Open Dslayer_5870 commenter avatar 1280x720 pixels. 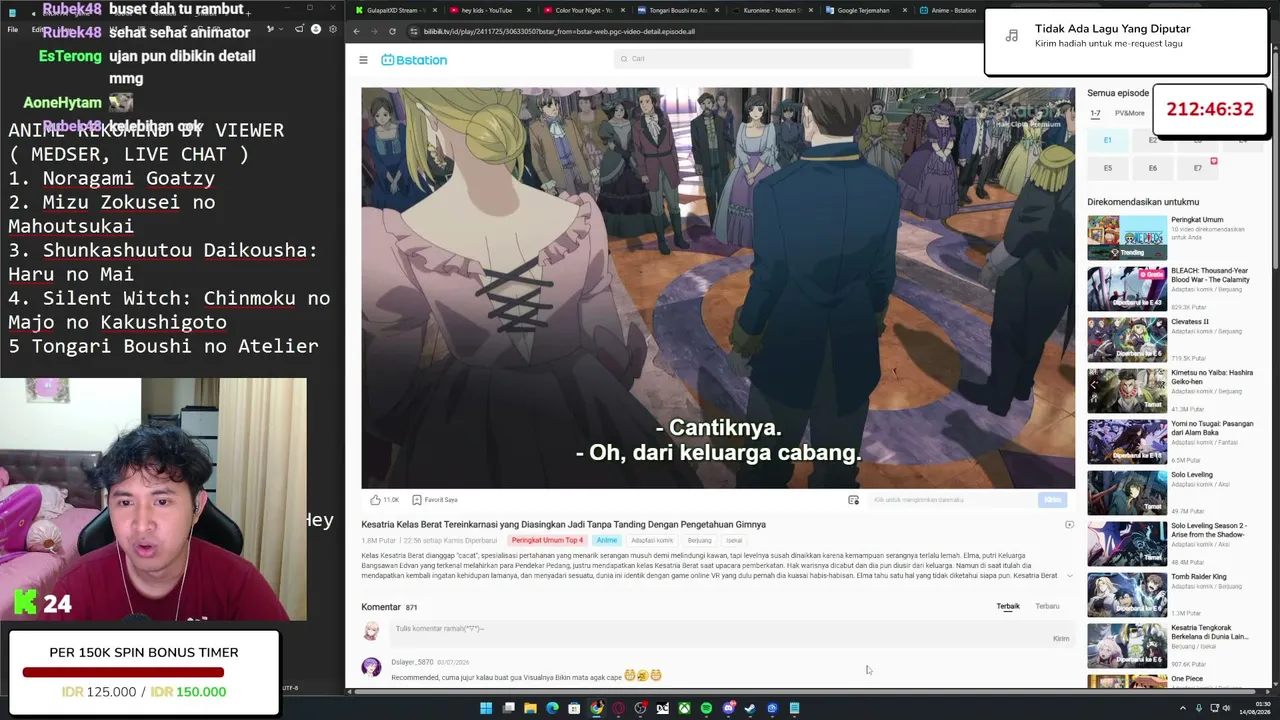371,667
